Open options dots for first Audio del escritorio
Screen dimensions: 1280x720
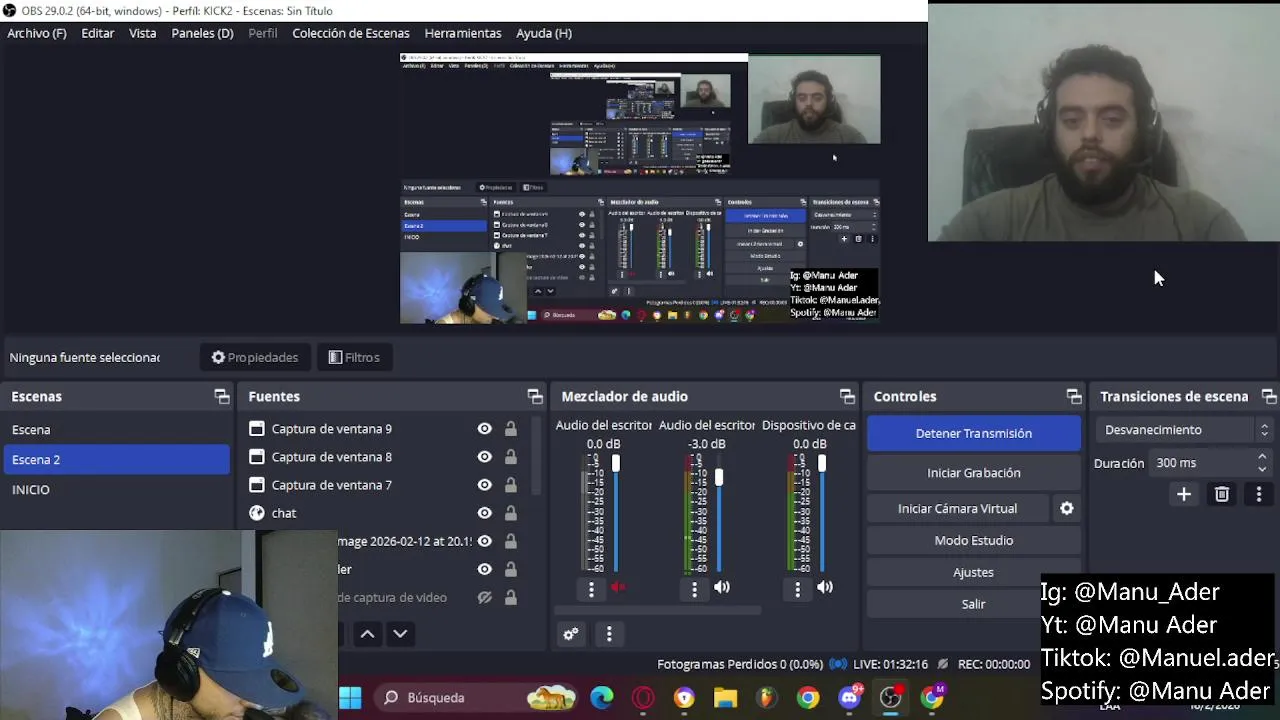pos(591,589)
